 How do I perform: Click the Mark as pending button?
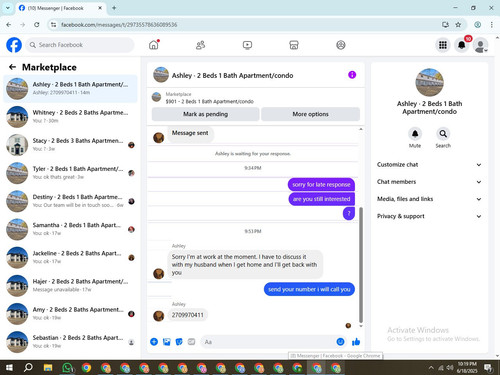205,114
